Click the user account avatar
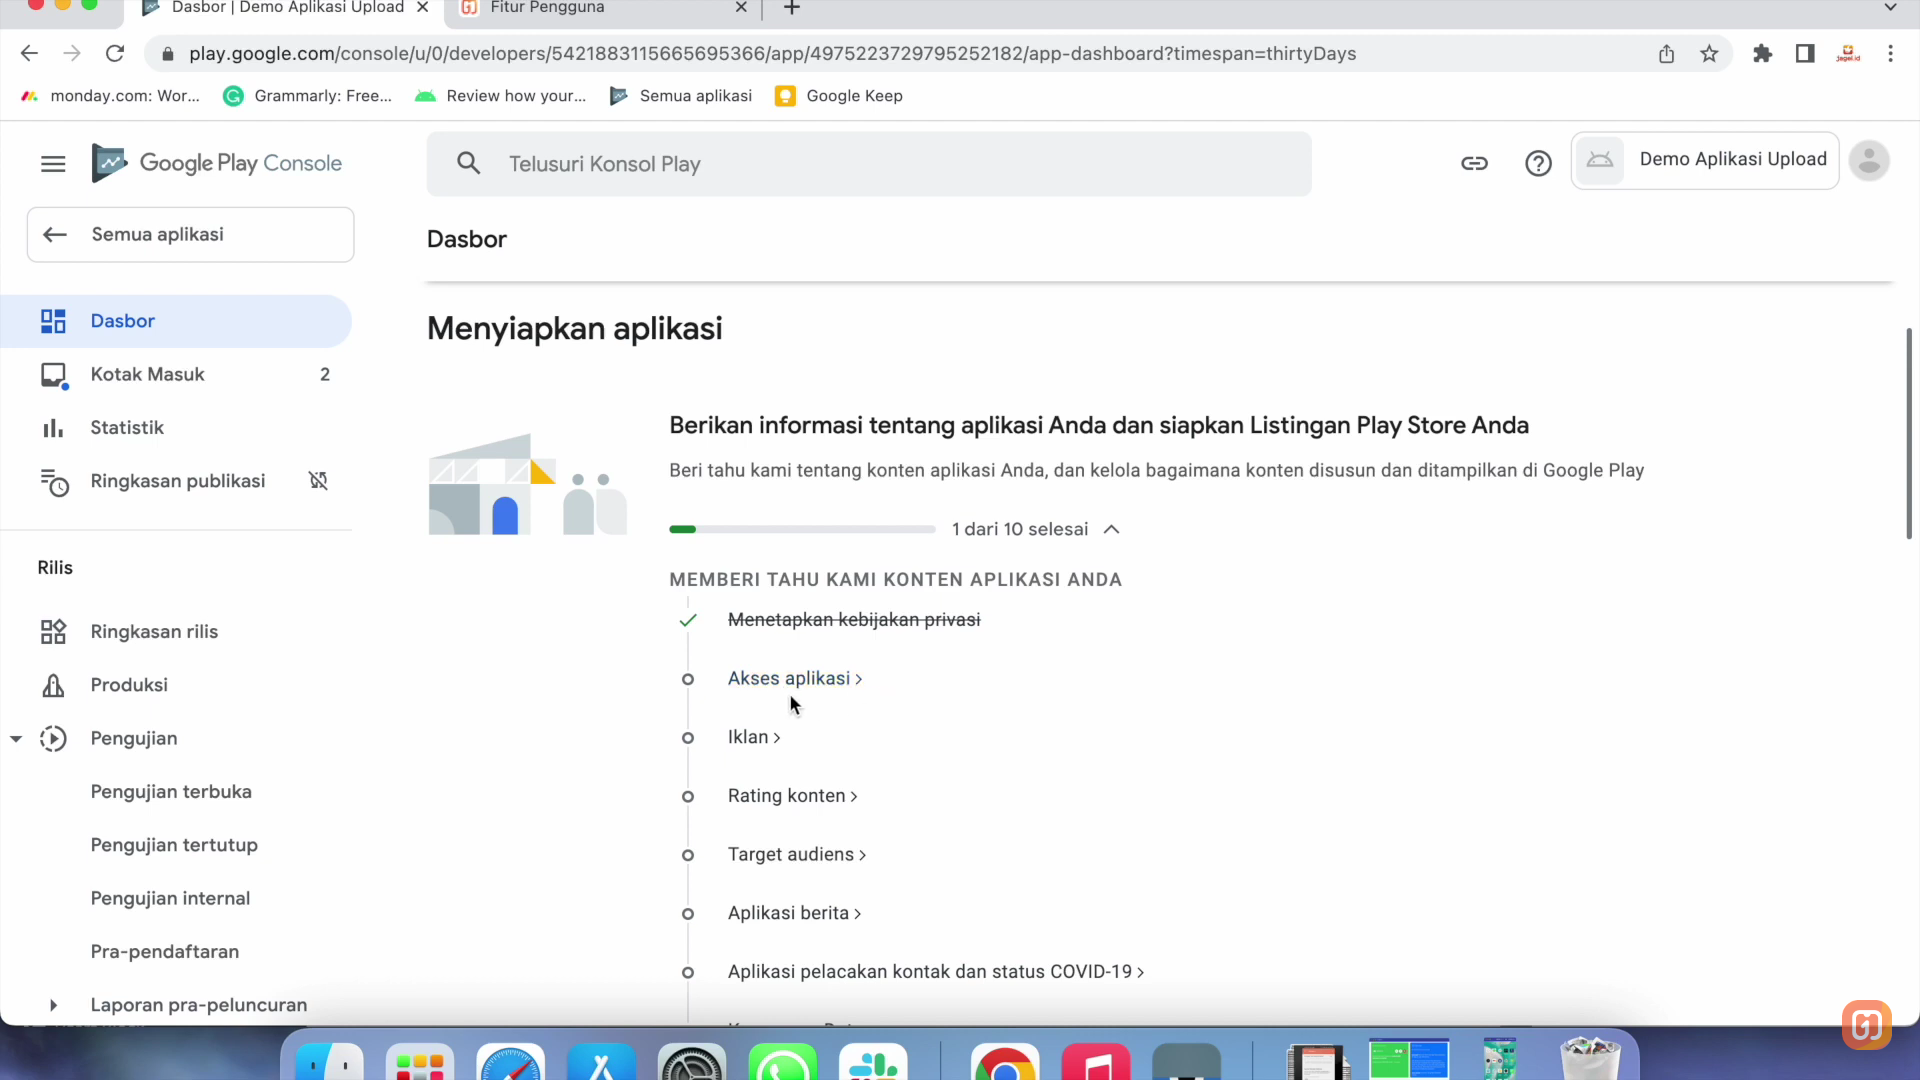Viewport: 1920px width, 1080px height. [1868, 161]
